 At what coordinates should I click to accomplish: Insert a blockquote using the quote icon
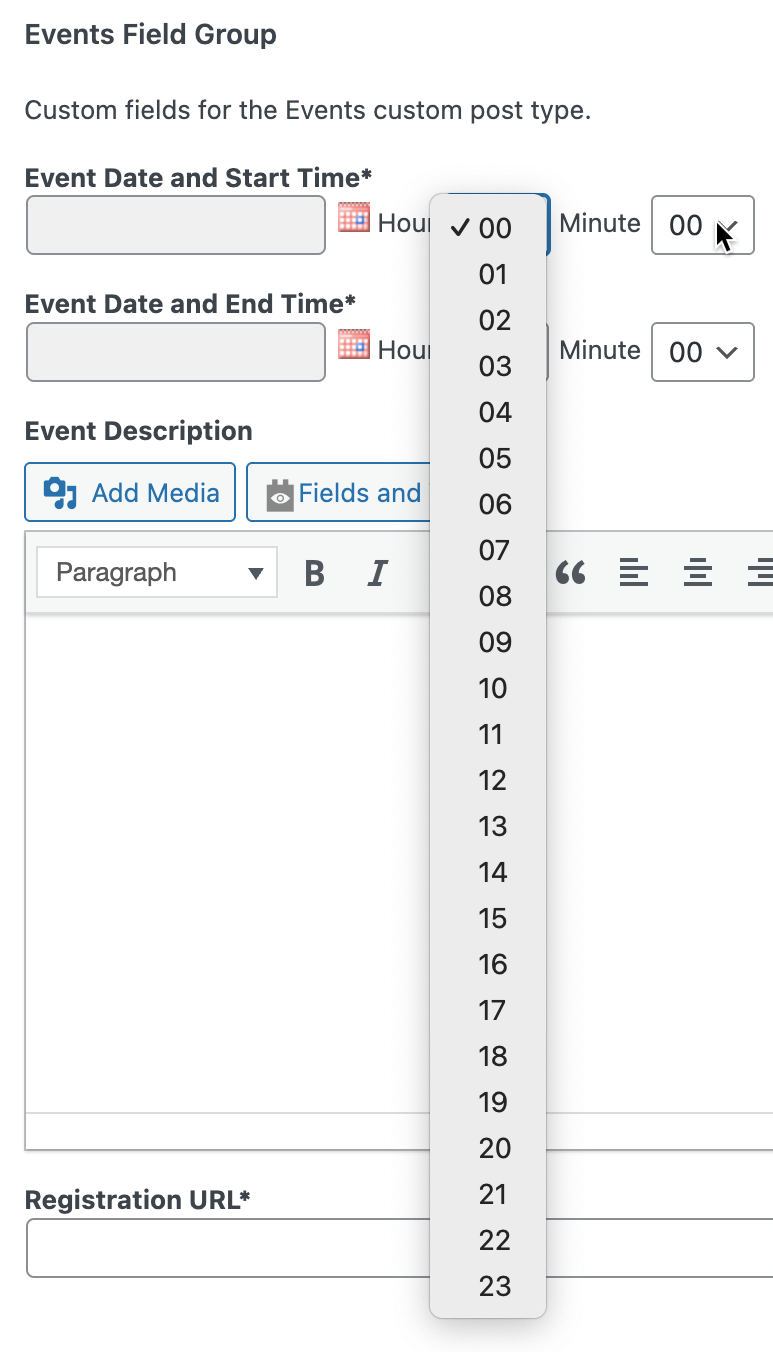pyautogui.click(x=570, y=573)
